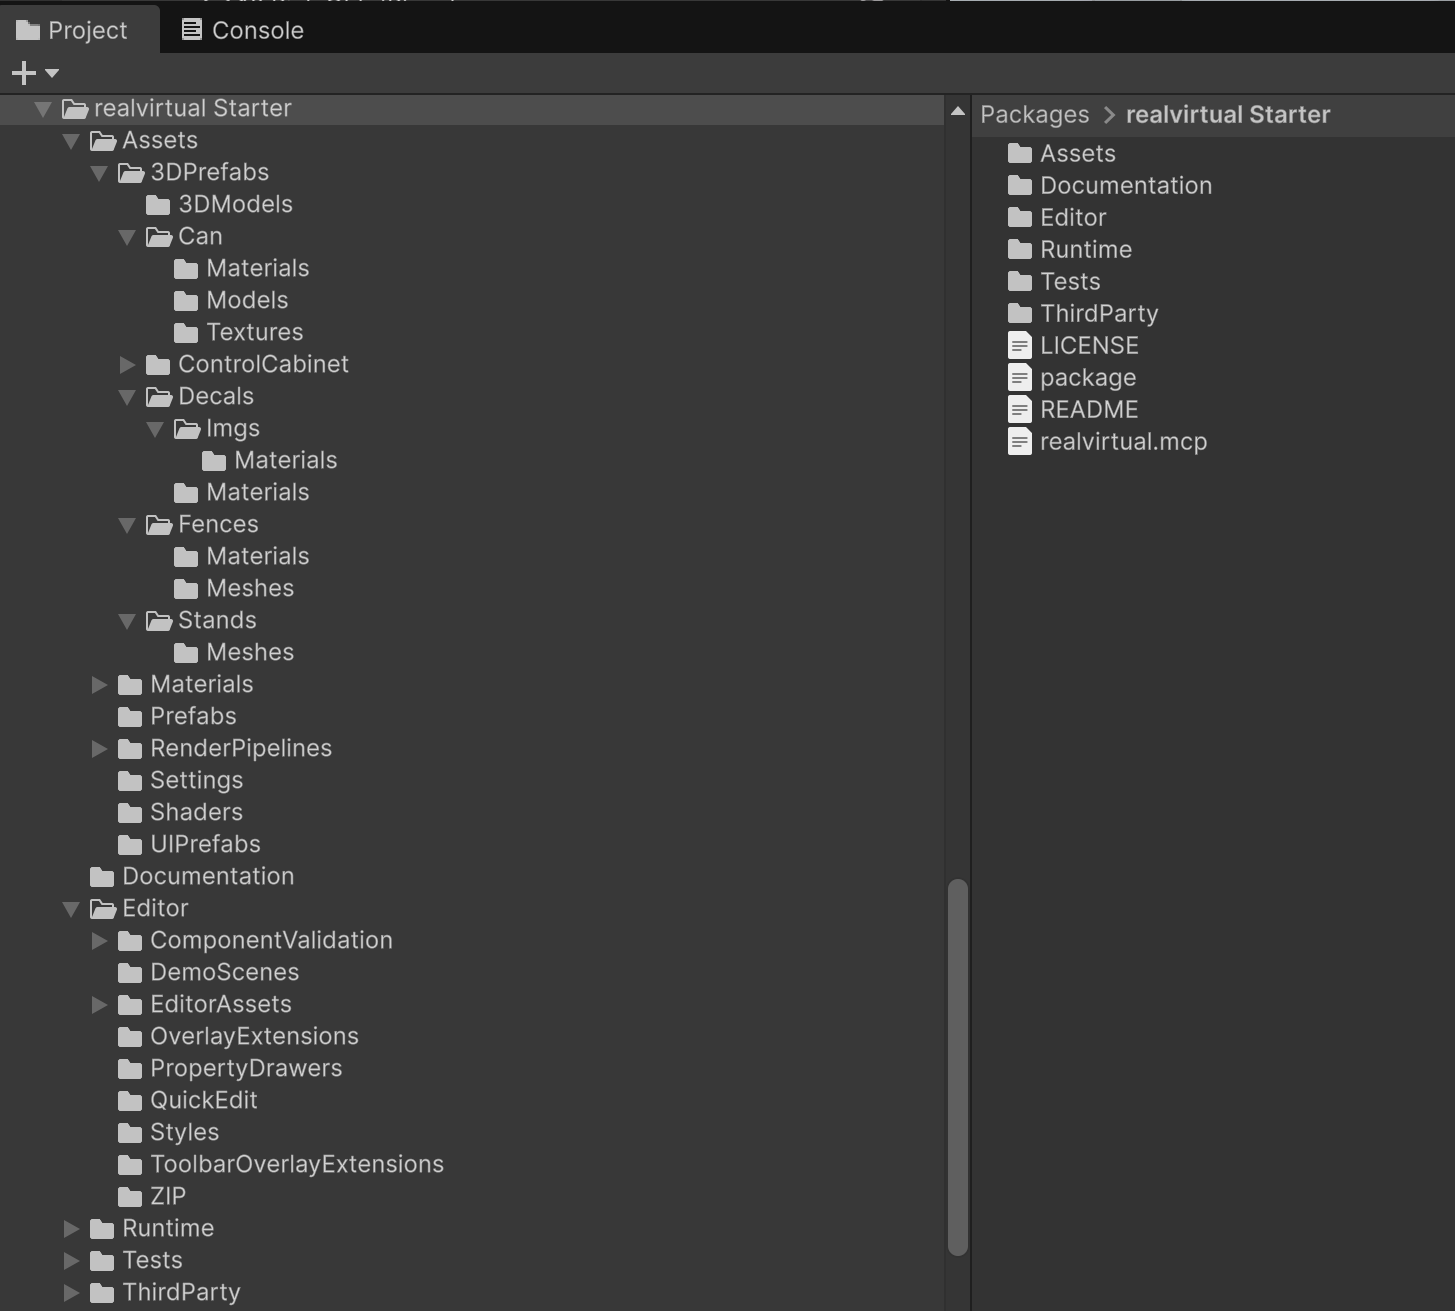Select the Project tab
This screenshot has height=1311, width=1455.
pos(73,30)
